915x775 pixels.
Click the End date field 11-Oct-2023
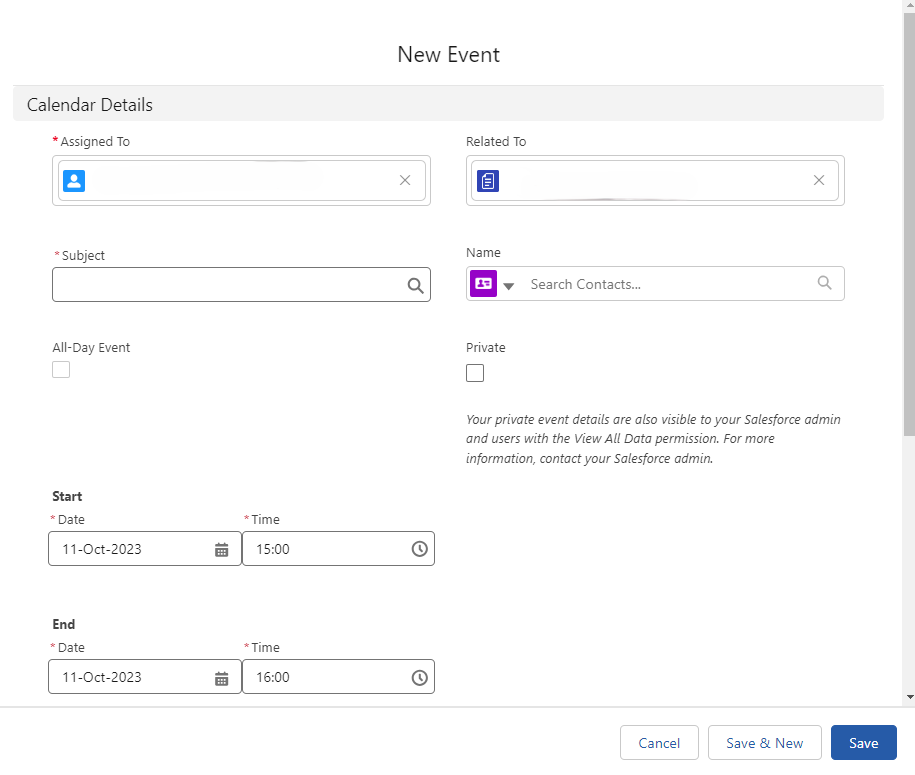pyautogui.click(x=145, y=677)
